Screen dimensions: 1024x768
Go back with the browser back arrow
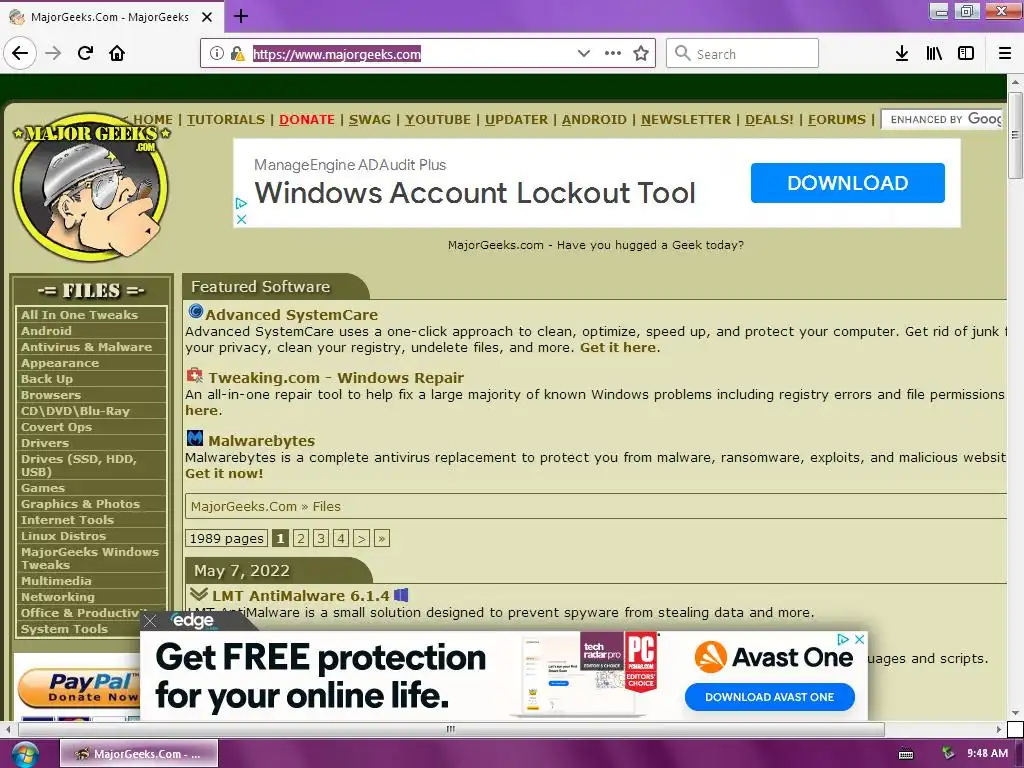20,53
